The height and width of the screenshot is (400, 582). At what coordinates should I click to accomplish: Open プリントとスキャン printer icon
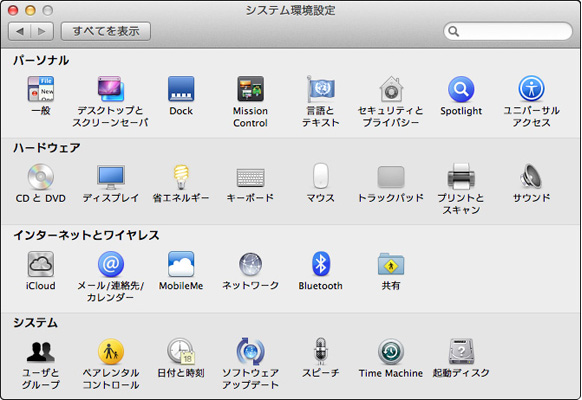pyautogui.click(x=461, y=177)
